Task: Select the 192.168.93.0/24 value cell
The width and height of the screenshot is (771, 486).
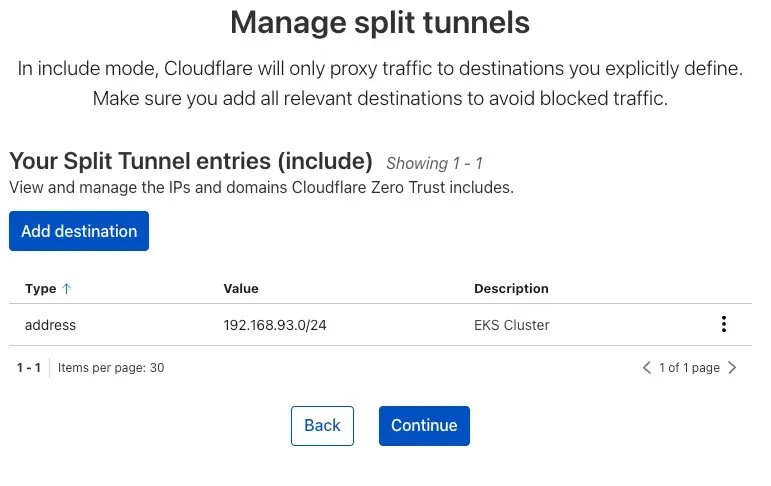Action: [x=274, y=325]
